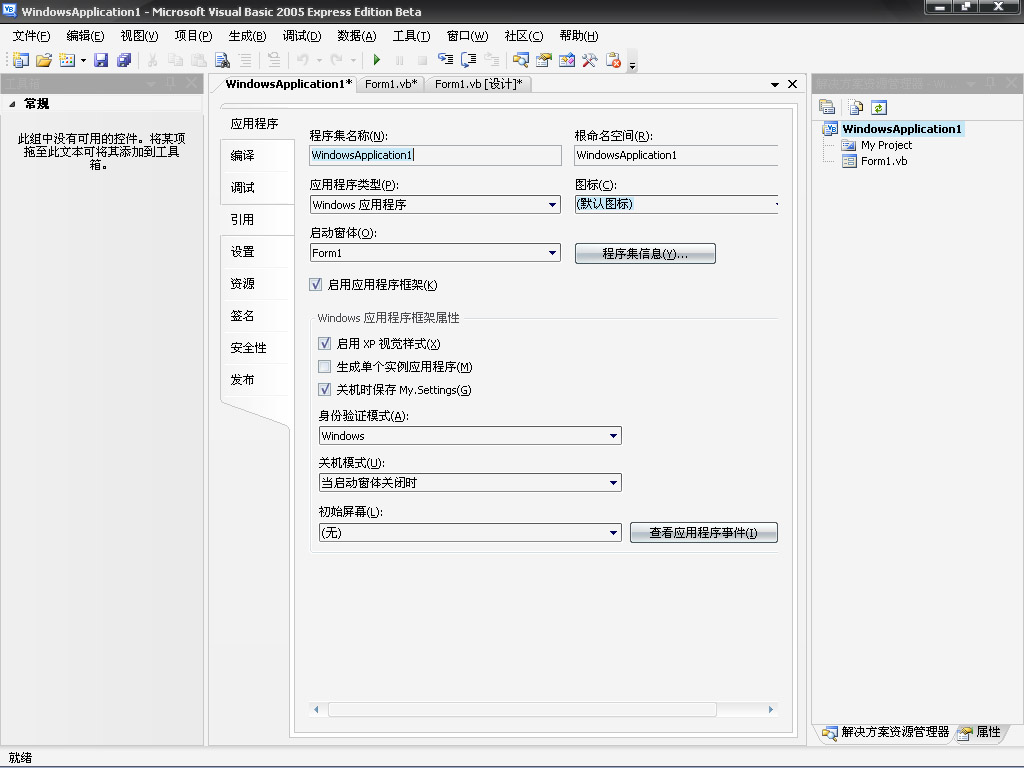Select the 设置 side tab
This screenshot has height=768, width=1024.
click(256, 251)
